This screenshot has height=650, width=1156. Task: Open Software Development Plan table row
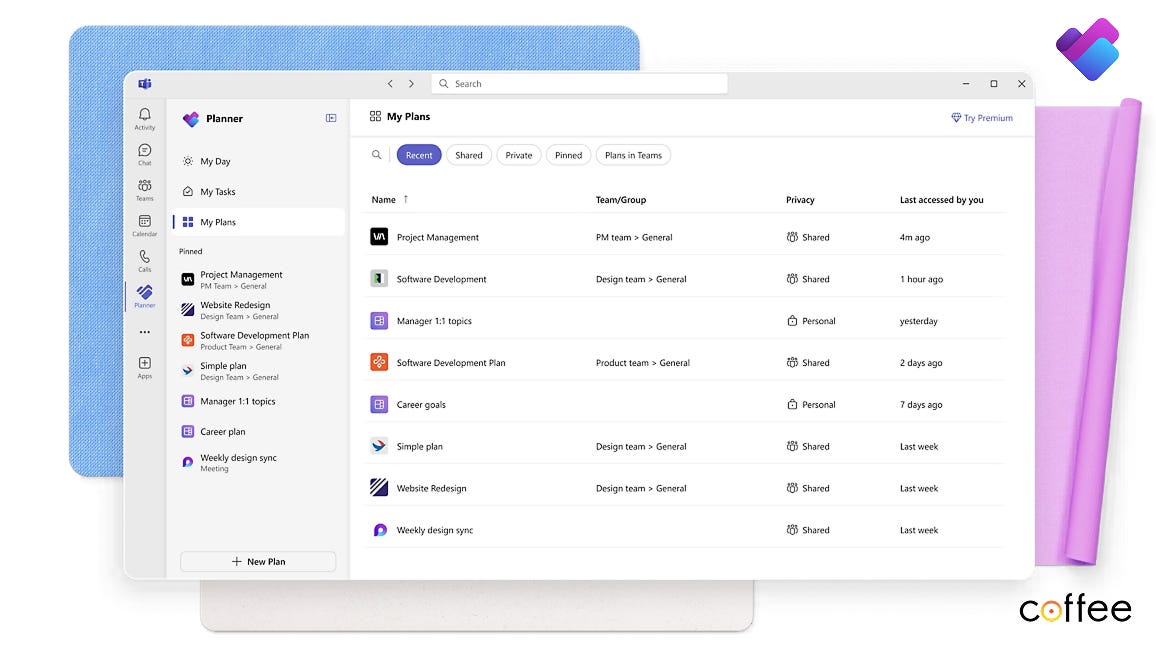(686, 363)
